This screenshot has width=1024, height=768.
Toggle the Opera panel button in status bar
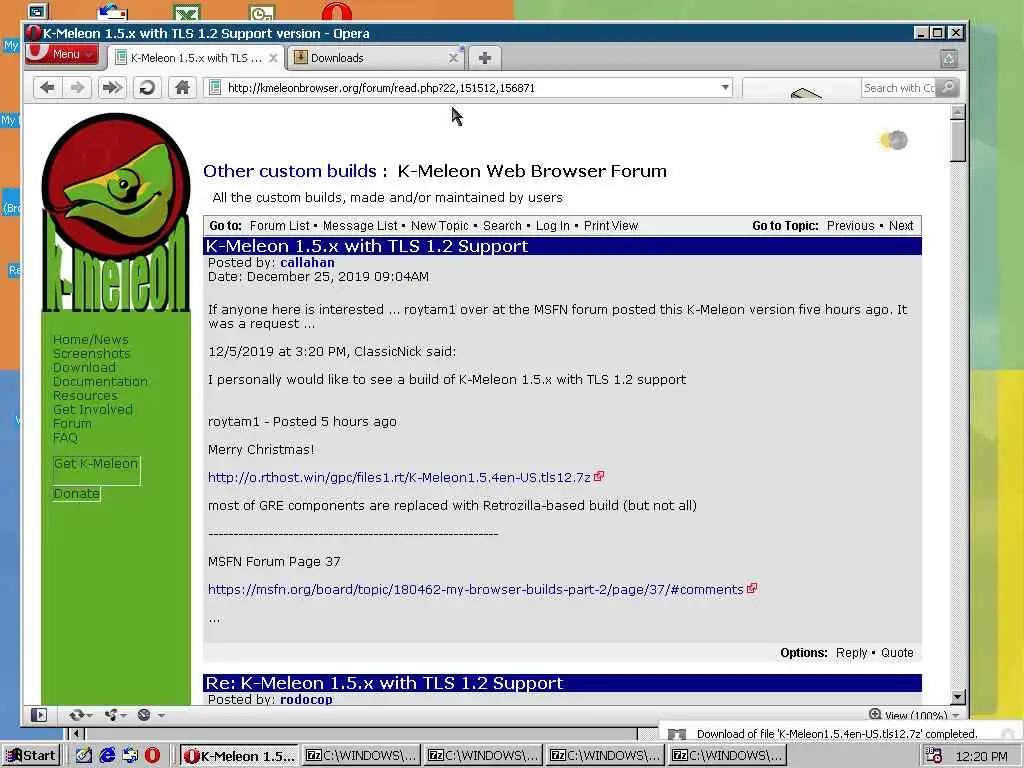(x=39, y=715)
